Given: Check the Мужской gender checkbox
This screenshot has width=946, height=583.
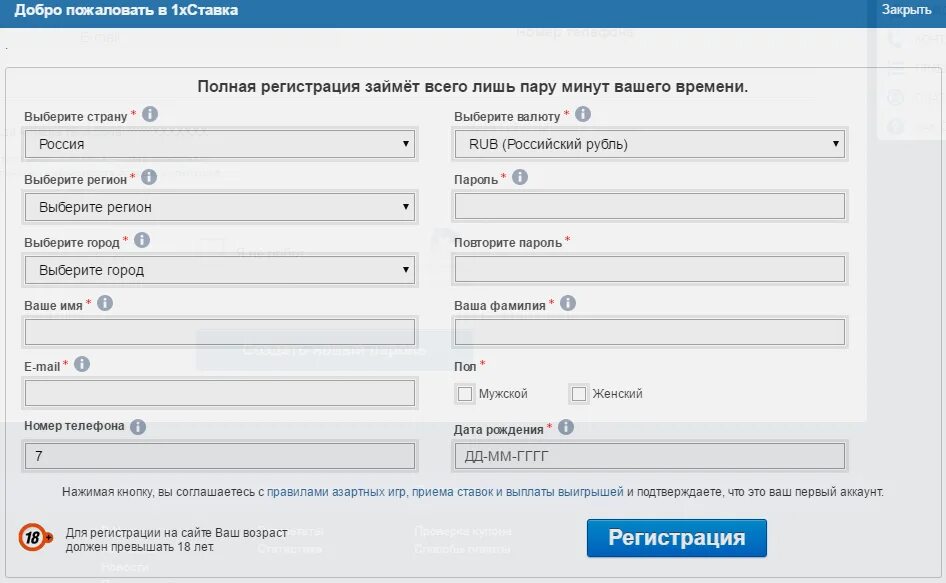Looking at the screenshot, I should (x=465, y=394).
